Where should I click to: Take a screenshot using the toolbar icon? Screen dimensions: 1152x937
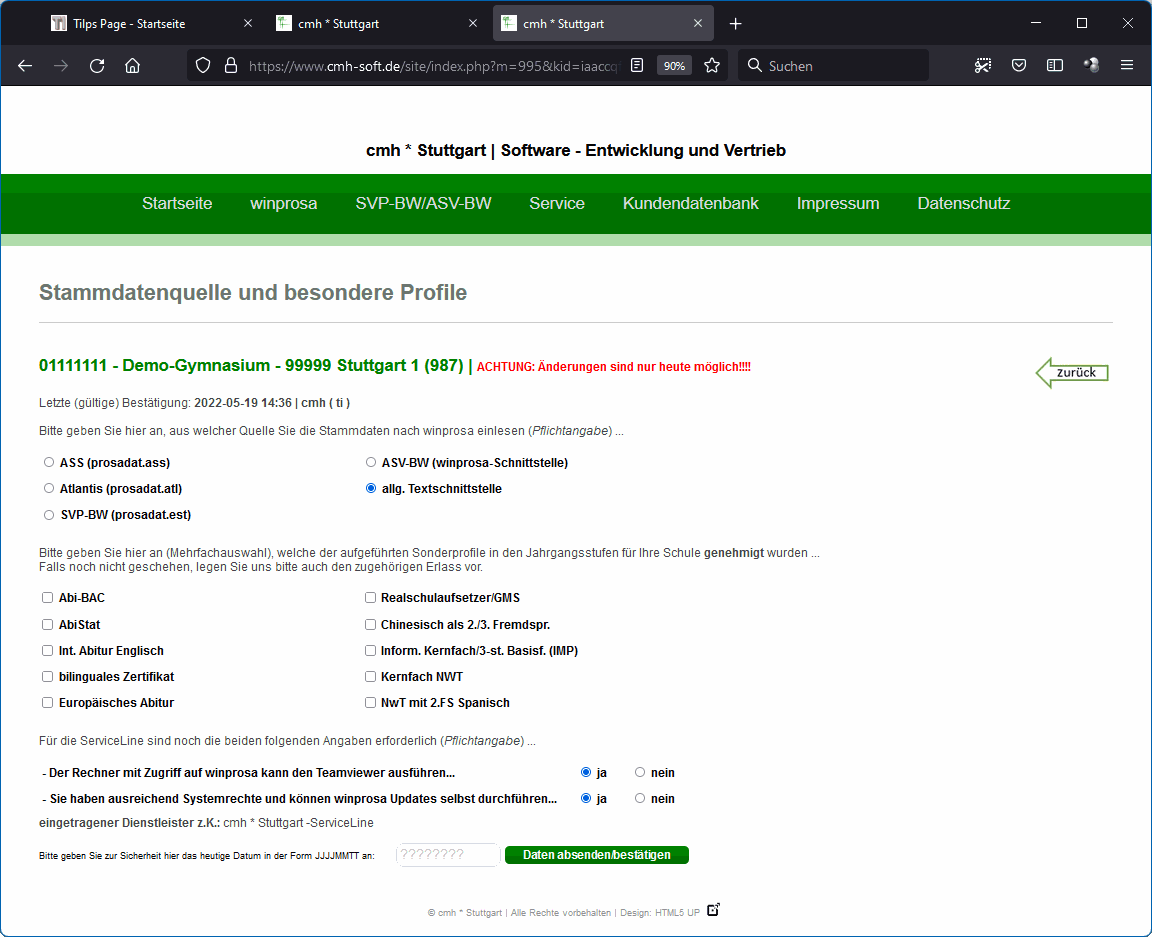tap(983, 66)
